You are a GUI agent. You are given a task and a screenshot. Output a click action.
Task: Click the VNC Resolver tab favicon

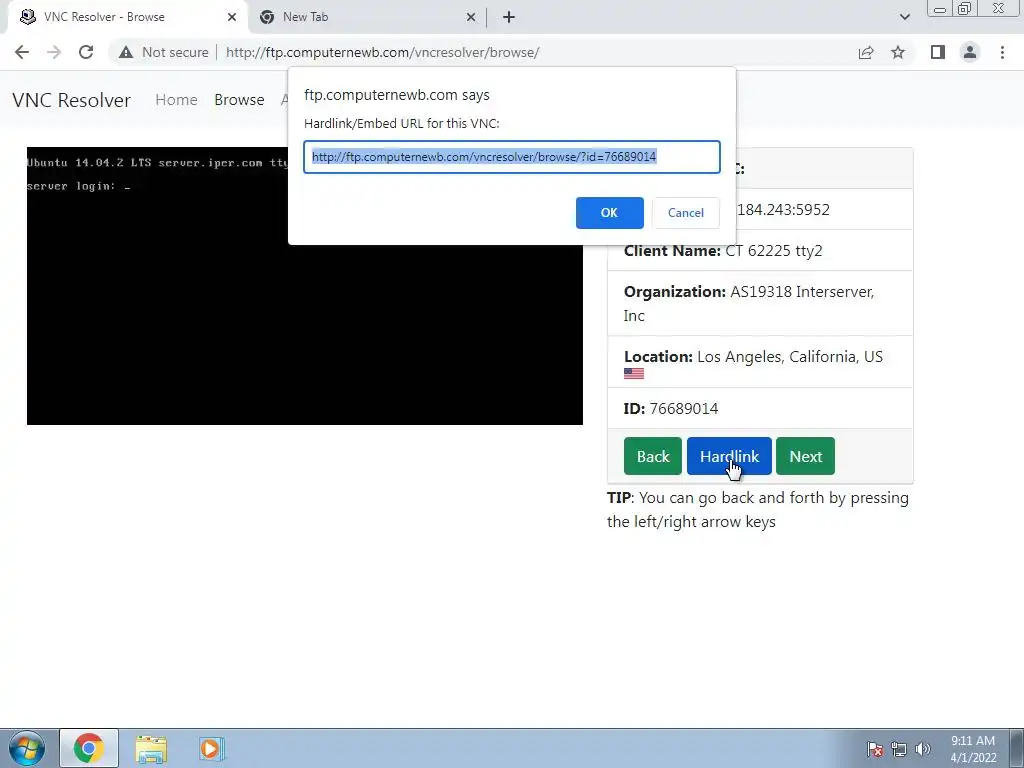(x=27, y=17)
